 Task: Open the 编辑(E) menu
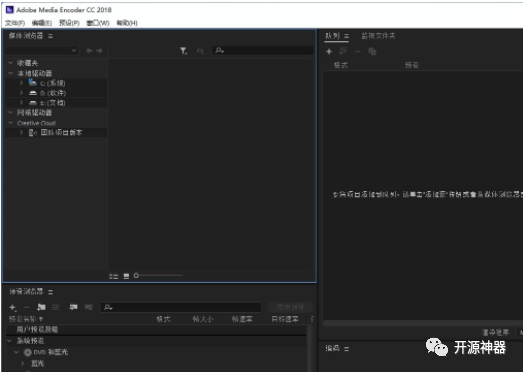tap(42, 23)
